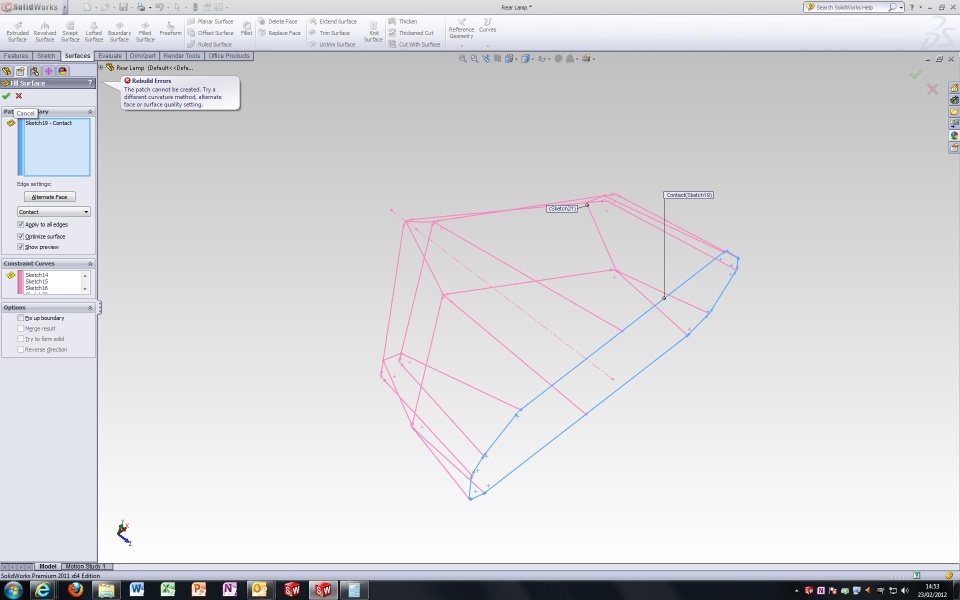Select Sketch14 in Constraint Curves list
The width and height of the screenshot is (960, 600).
coord(37,275)
